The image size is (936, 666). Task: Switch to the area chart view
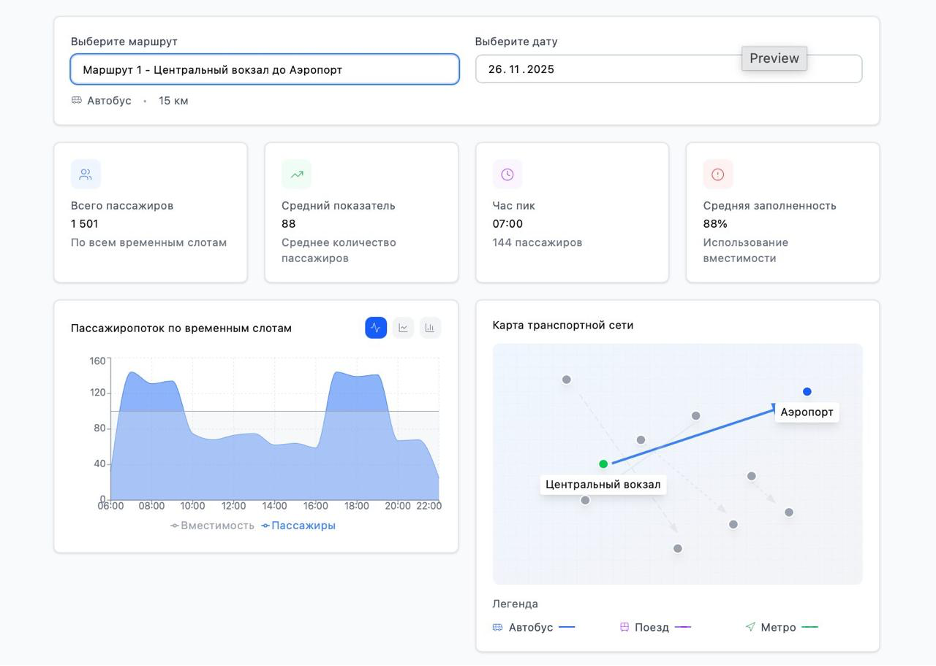pos(376,327)
